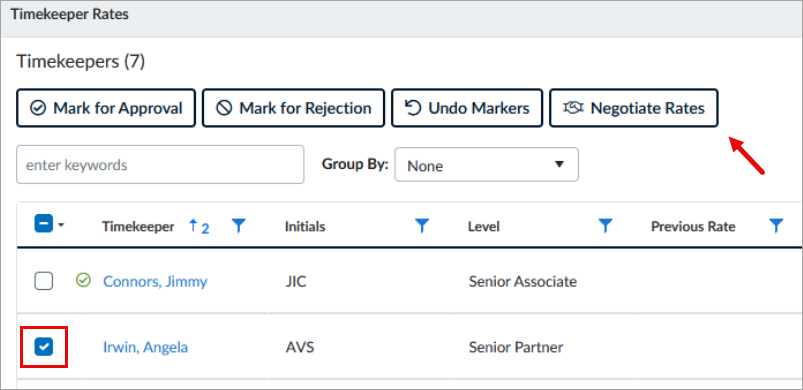Viewport: 803px width, 390px height.
Task: Toggle the select-all header checkbox
Action: click(44, 224)
